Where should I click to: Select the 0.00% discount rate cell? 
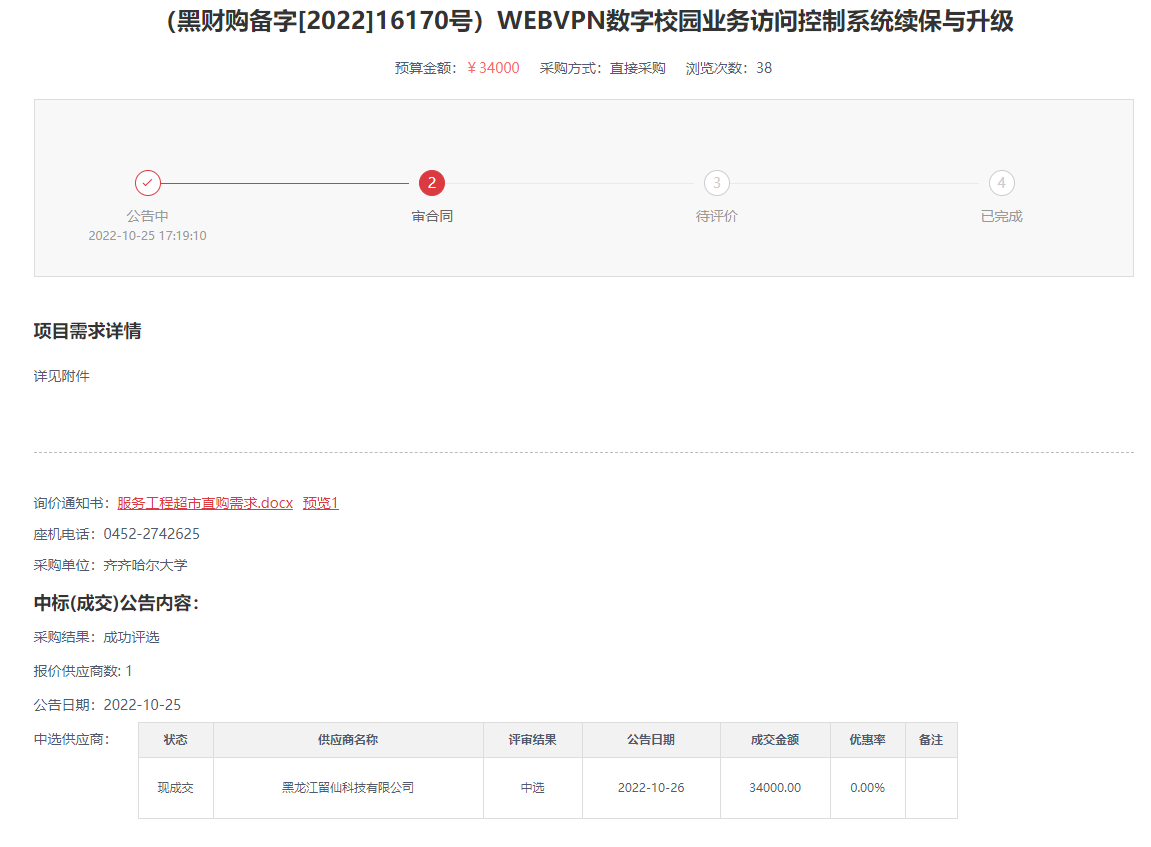coord(867,787)
